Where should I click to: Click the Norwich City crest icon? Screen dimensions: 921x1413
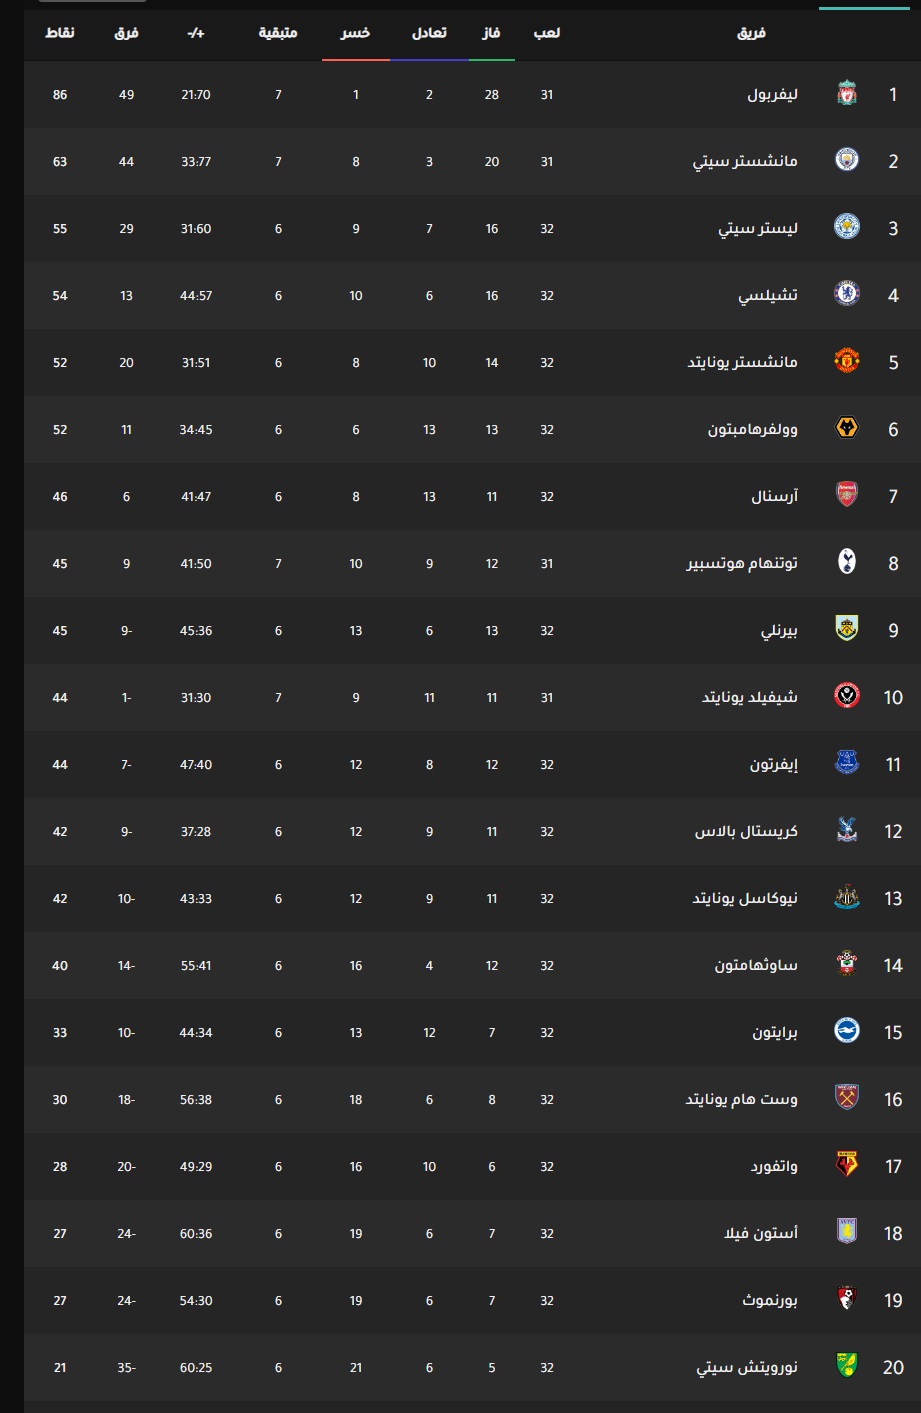click(x=847, y=1367)
